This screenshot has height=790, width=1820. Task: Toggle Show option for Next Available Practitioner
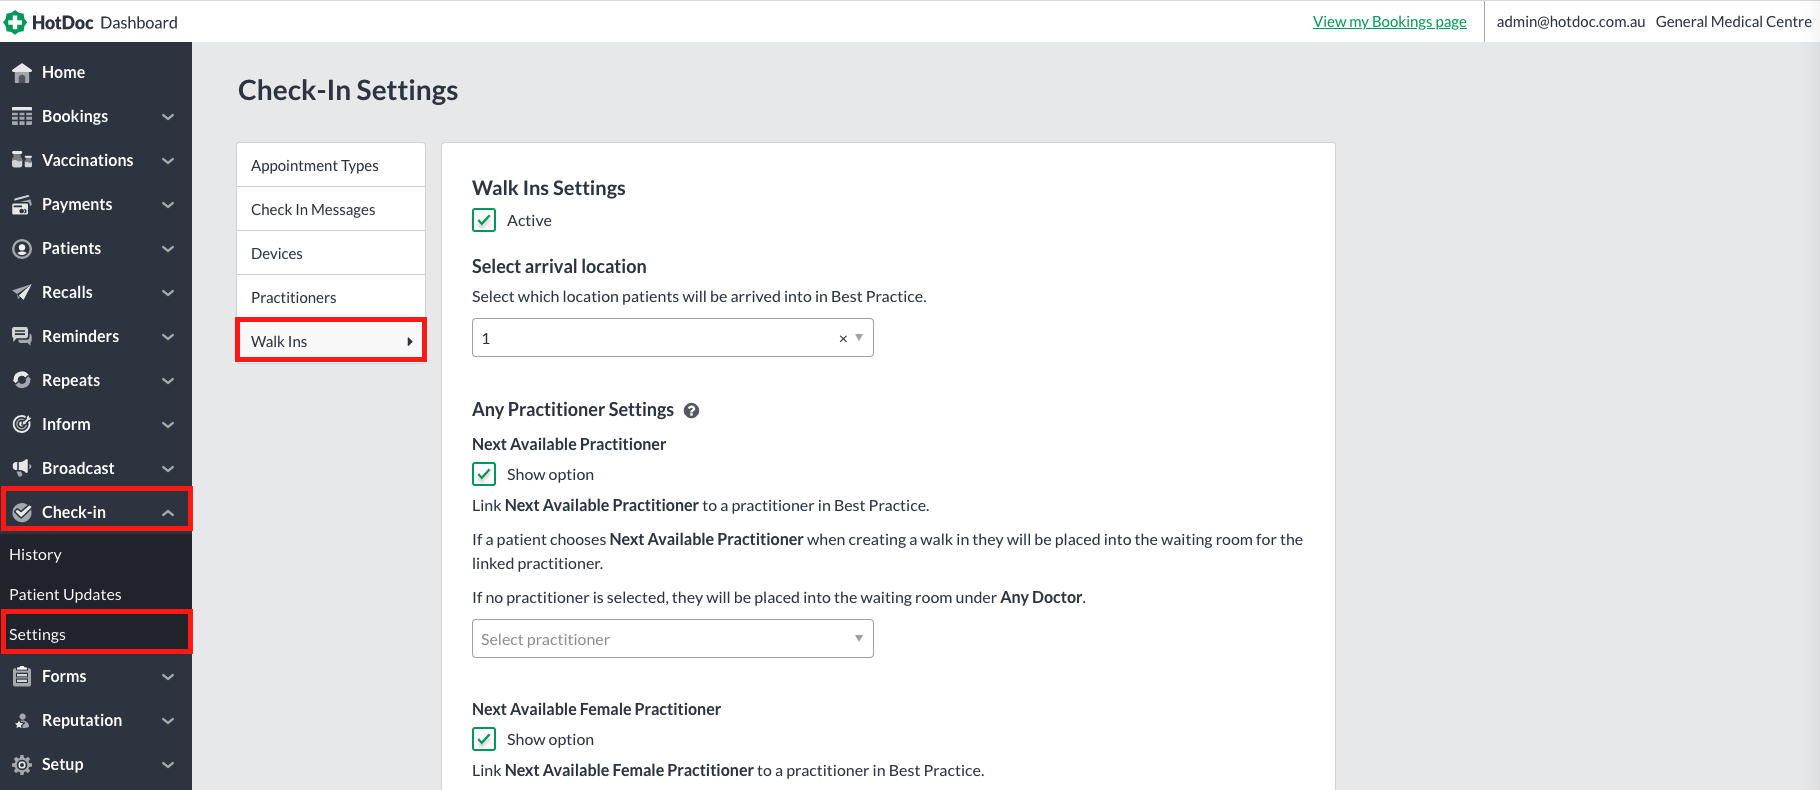click(x=484, y=474)
